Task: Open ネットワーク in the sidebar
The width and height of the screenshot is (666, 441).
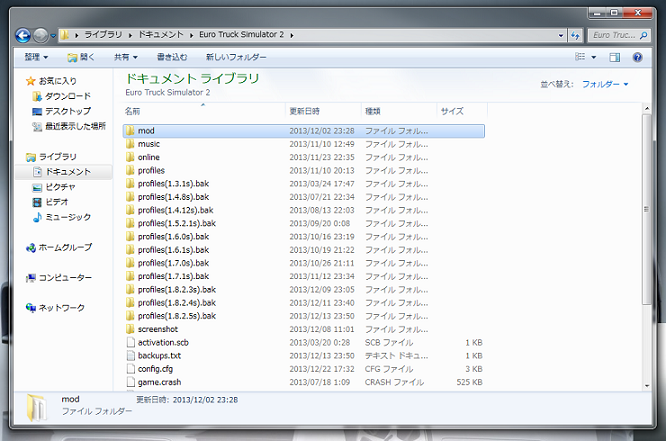Action: pos(55,308)
